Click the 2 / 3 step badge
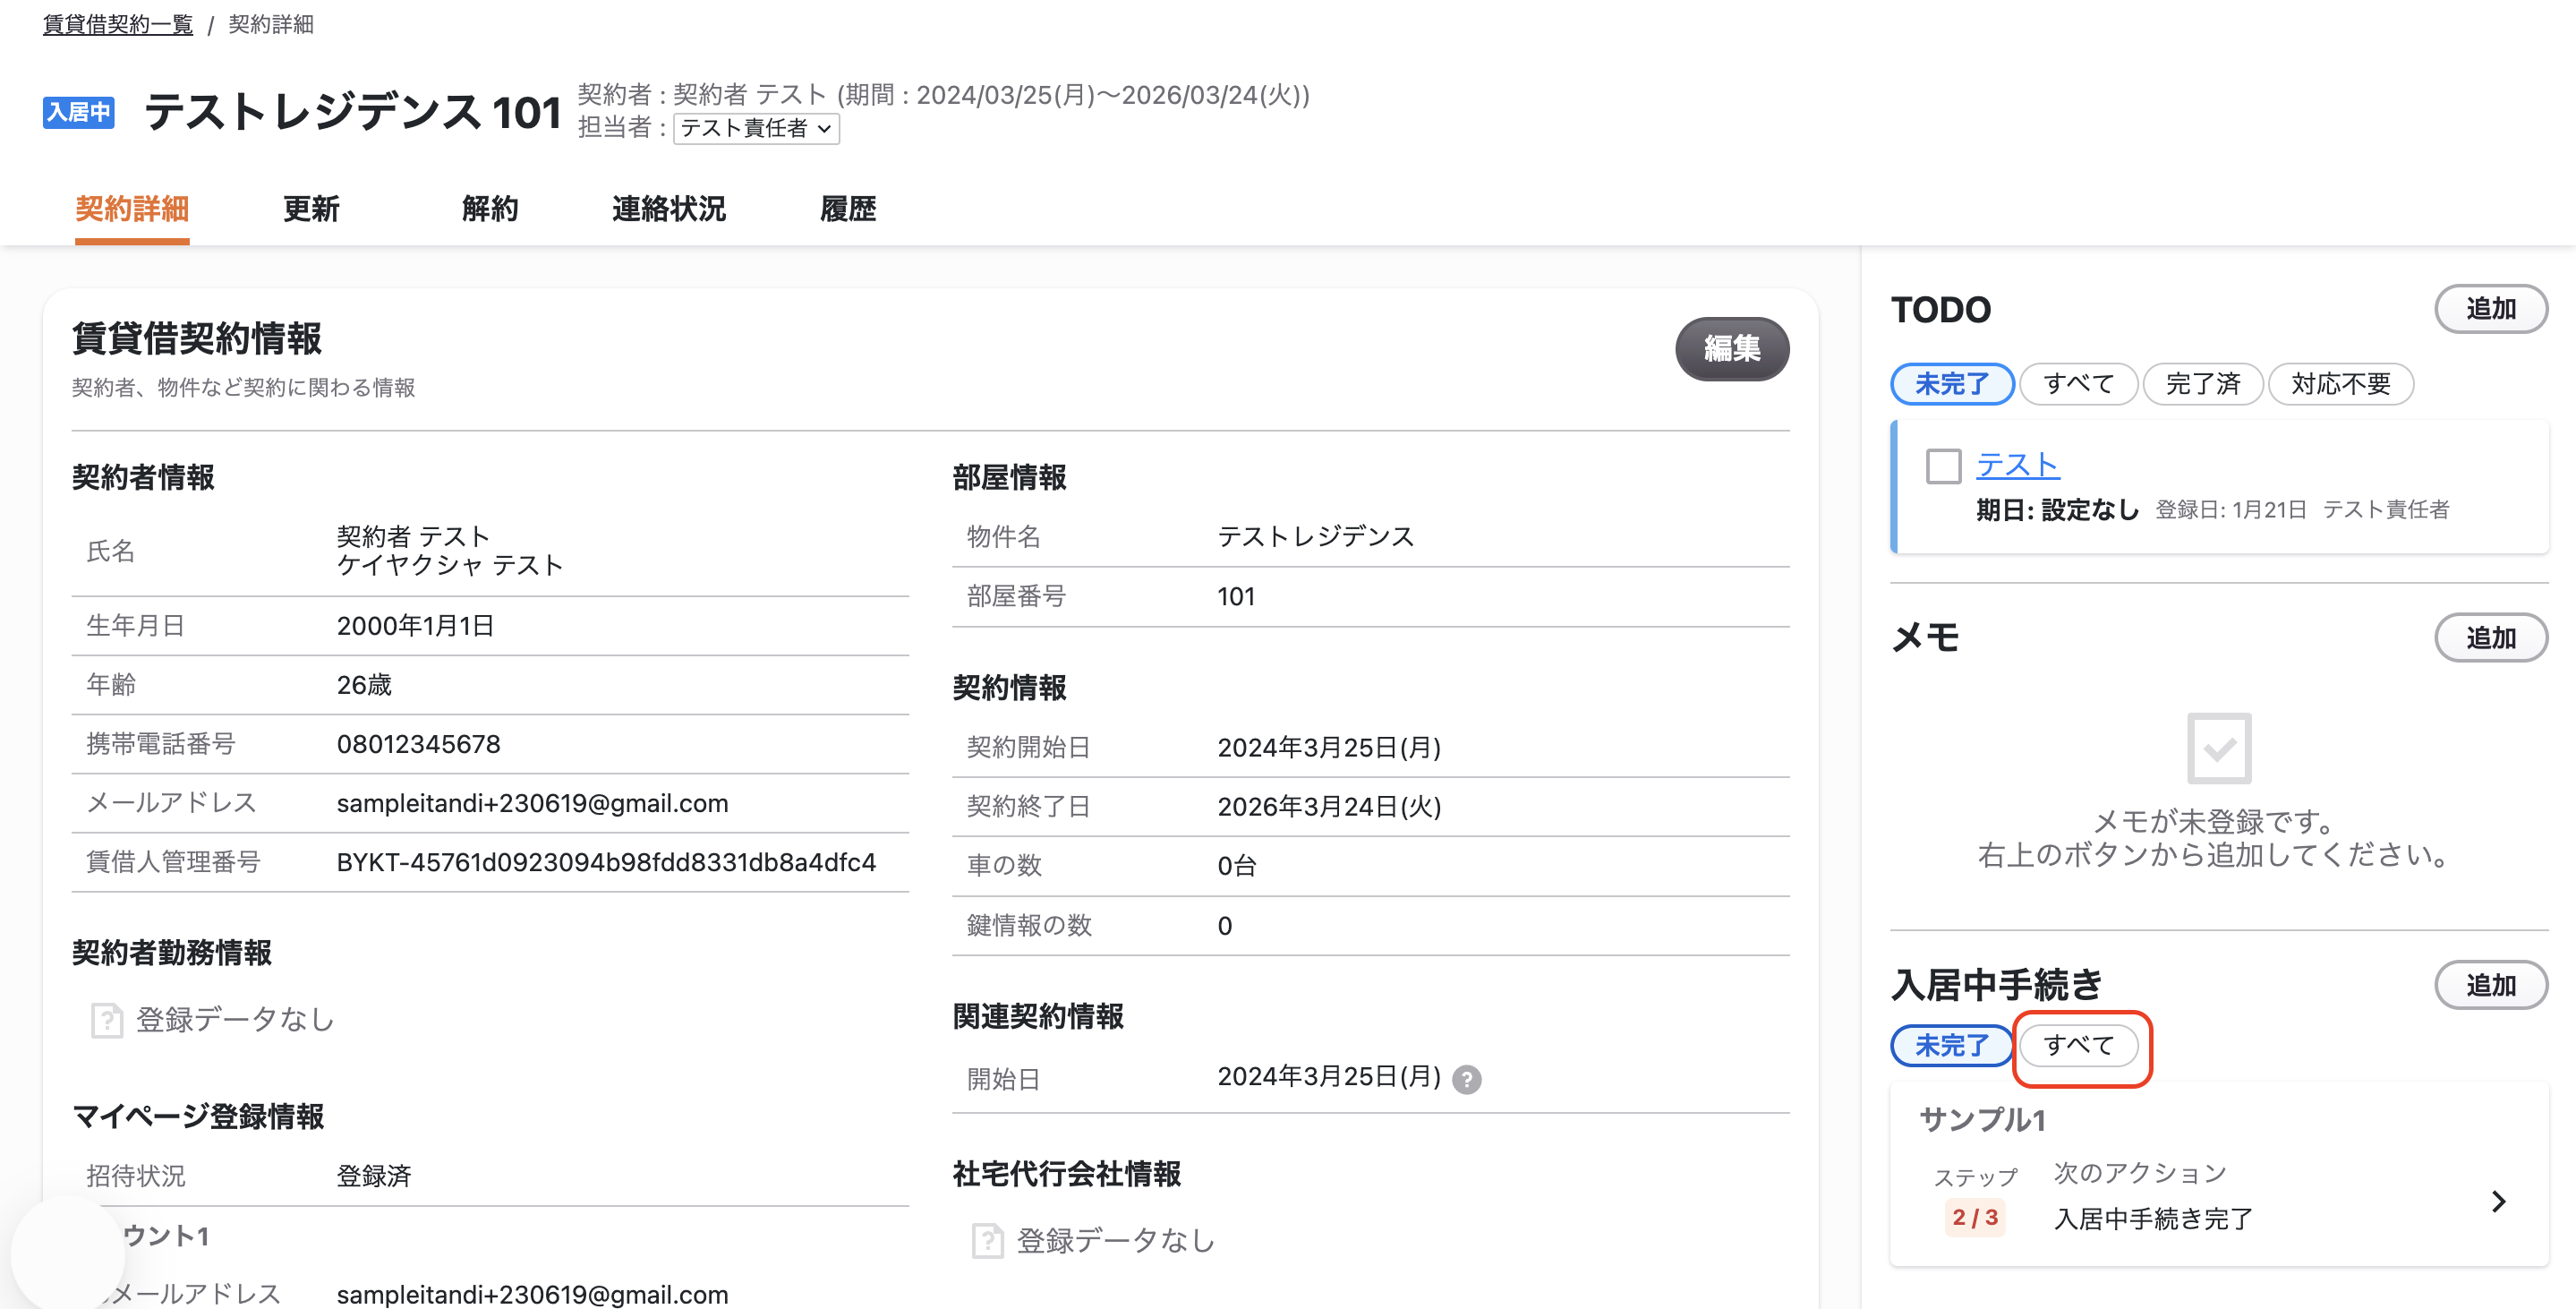This screenshot has height=1309, width=2576. (1975, 1217)
